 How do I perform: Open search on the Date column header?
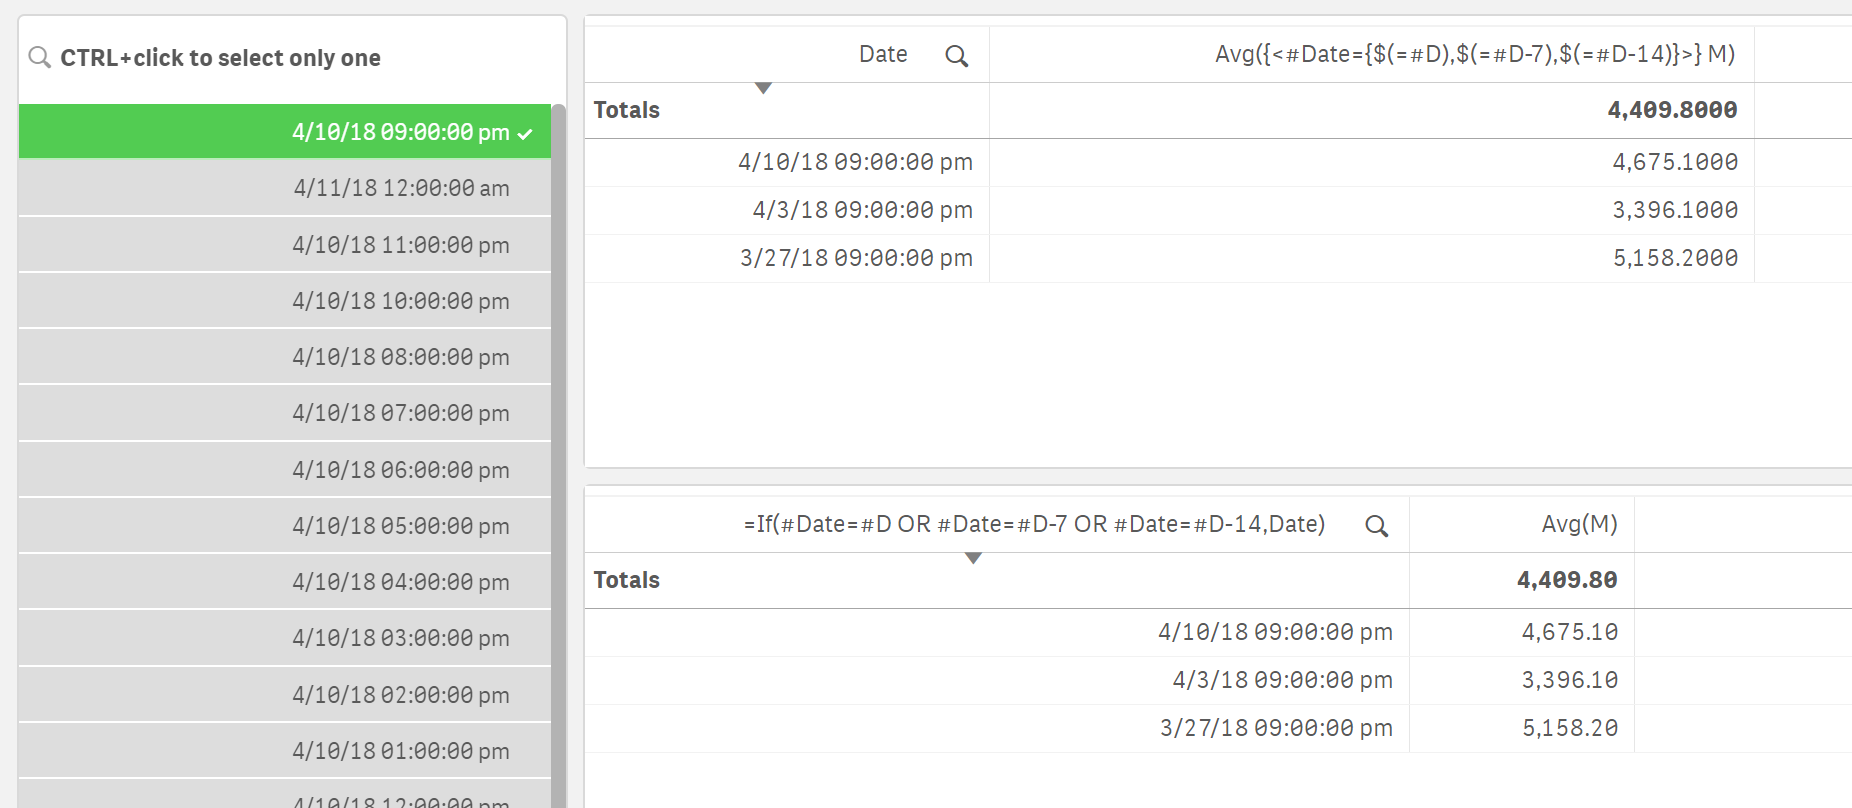point(957,56)
